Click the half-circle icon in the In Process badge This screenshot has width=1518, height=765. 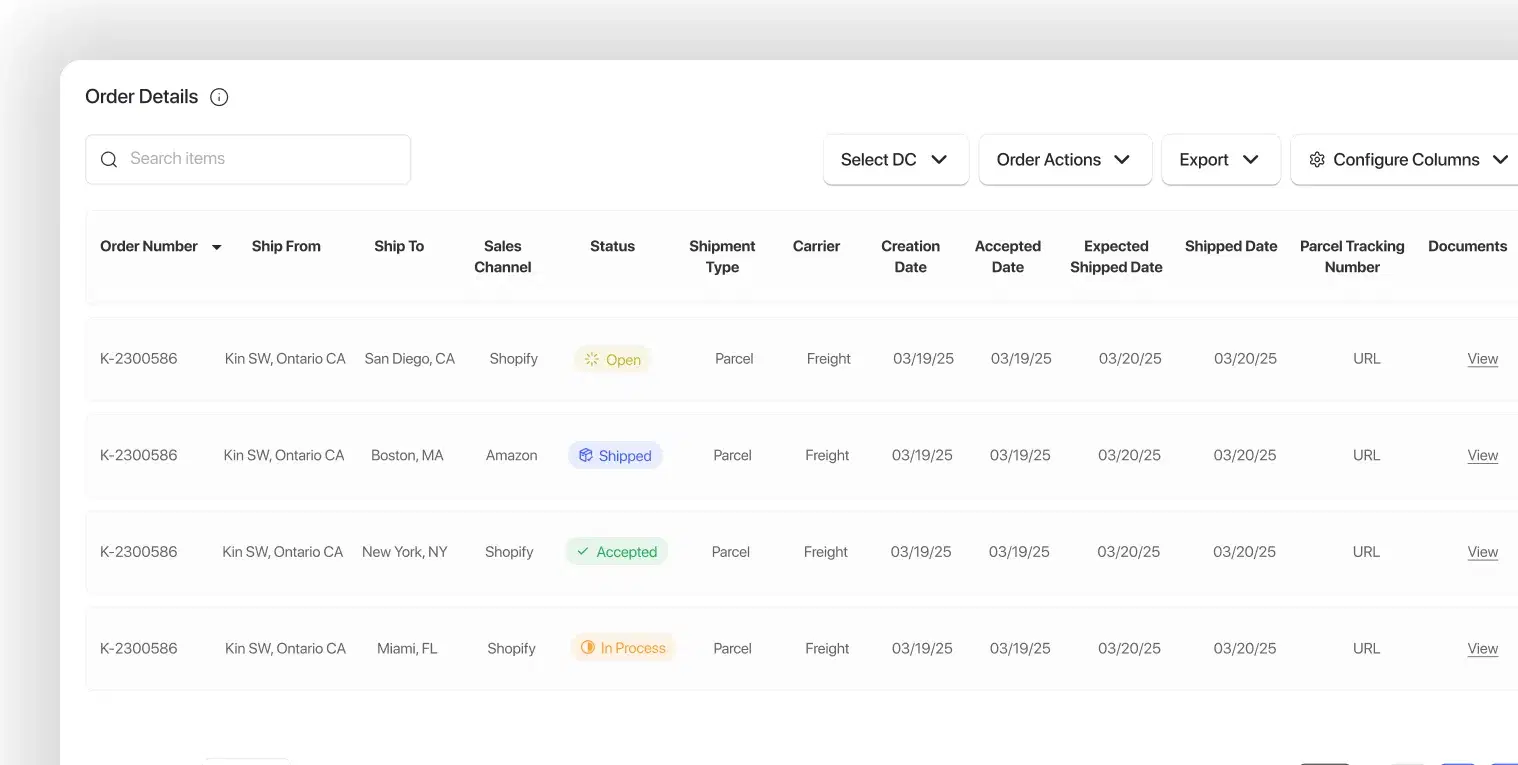[x=587, y=647]
